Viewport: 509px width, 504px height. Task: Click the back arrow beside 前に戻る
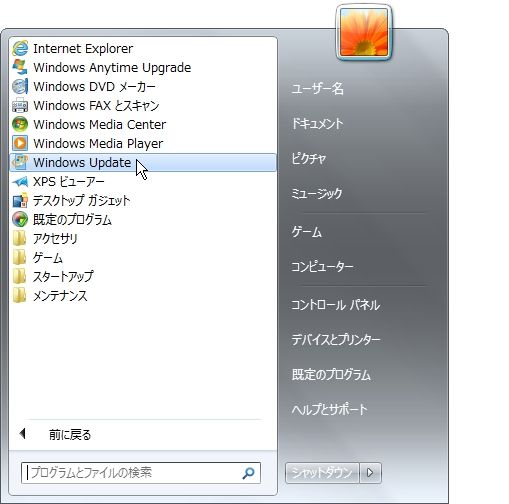point(23,434)
